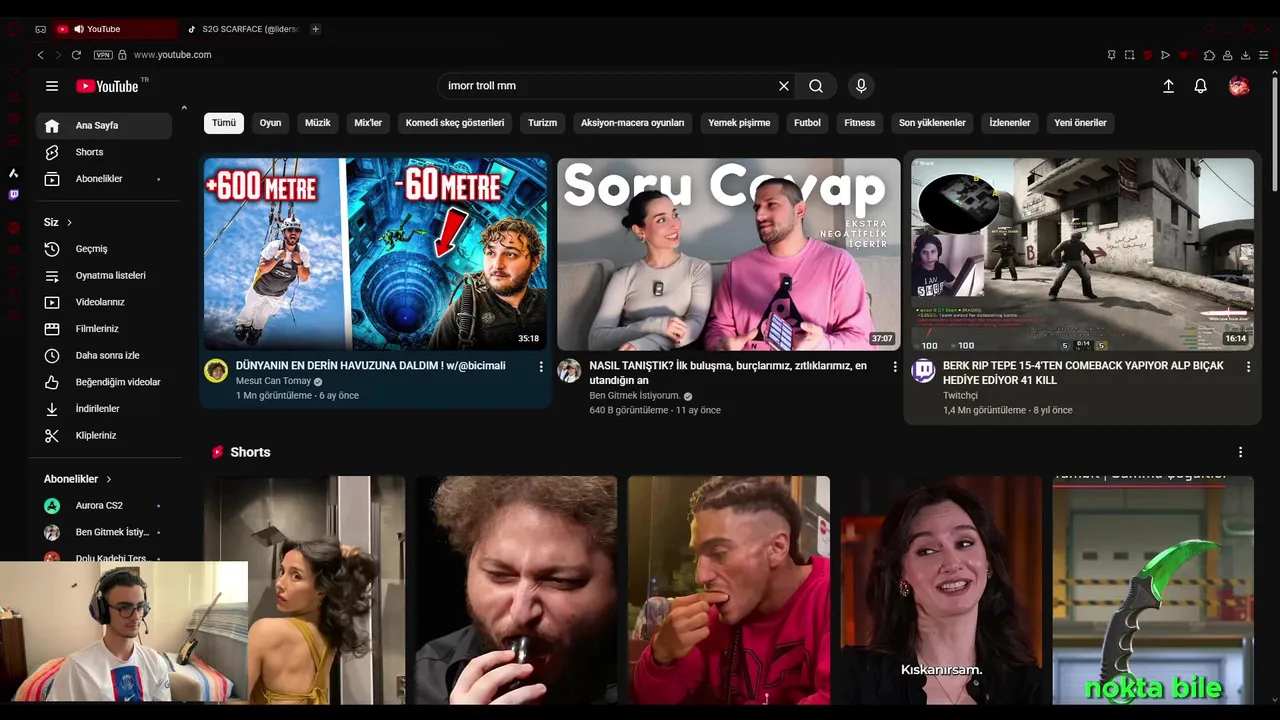The image size is (1280, 720).
Task: Open the YouTube hamburger guide menu
Action: pos(52,86)
